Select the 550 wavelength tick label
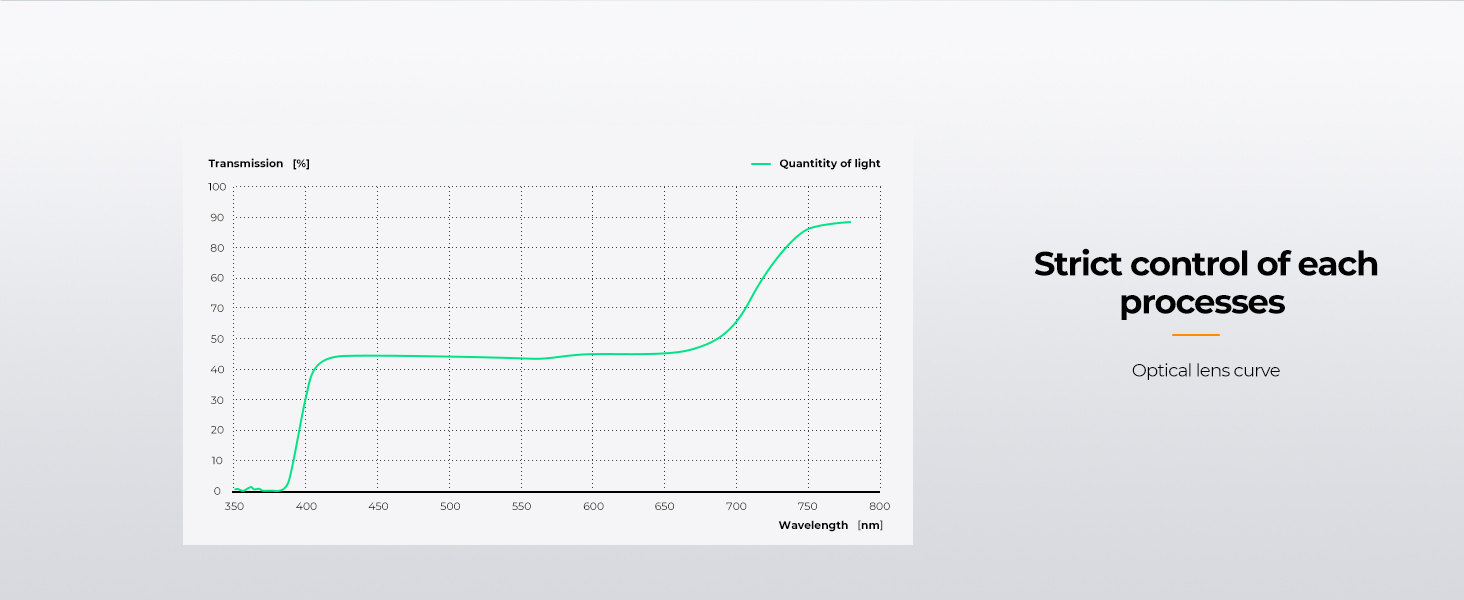Screen dimensions: 1464x600 click(x=522, y=507)
